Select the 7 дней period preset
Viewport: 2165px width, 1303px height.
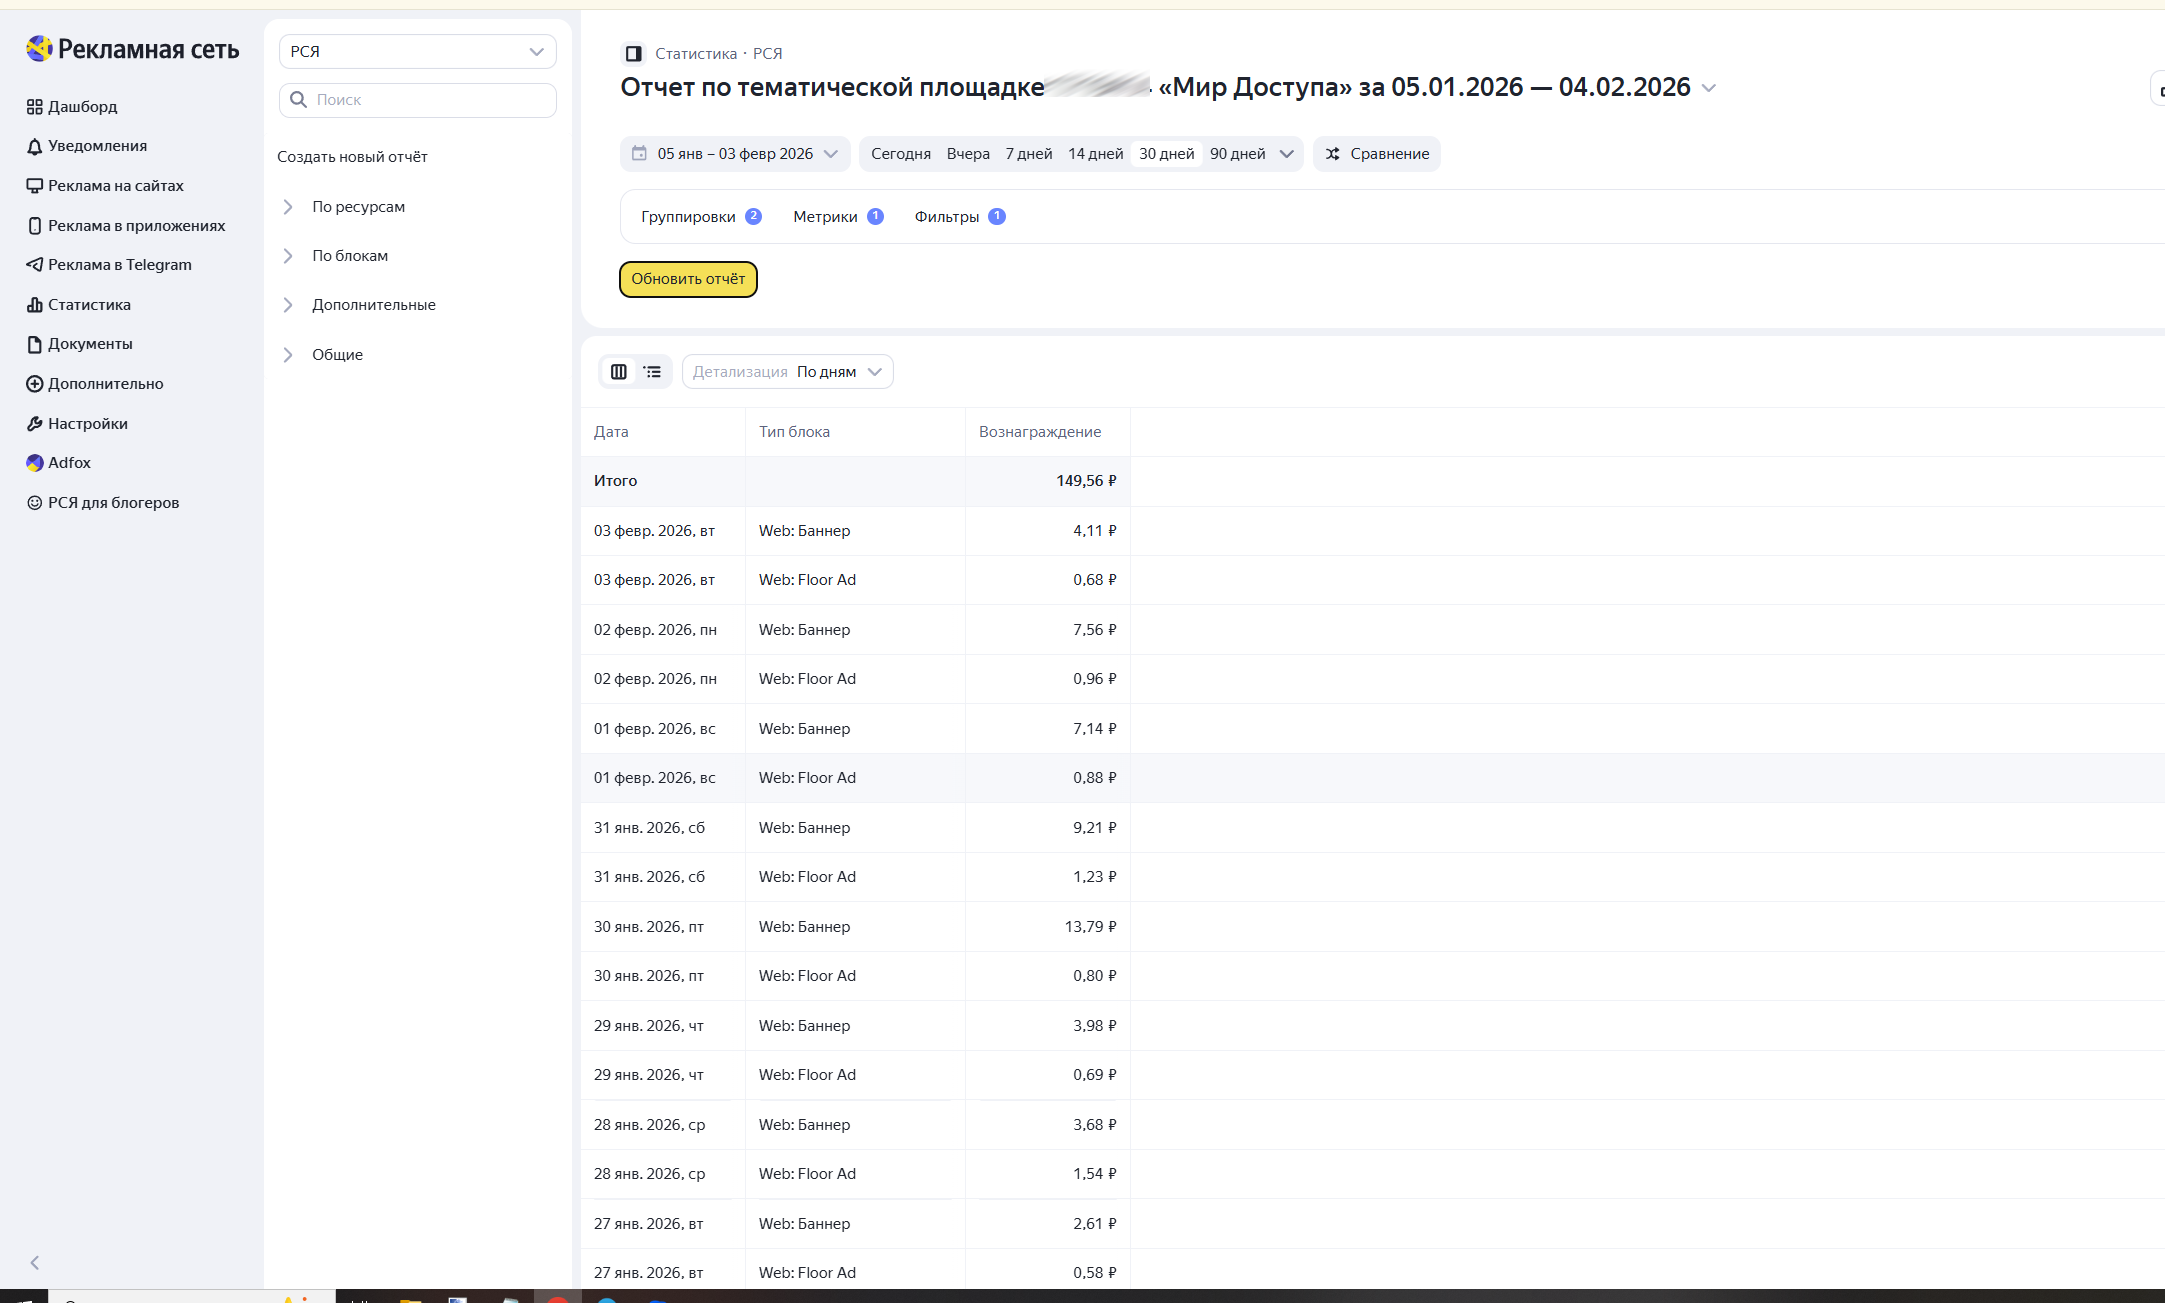point(1028,154)
